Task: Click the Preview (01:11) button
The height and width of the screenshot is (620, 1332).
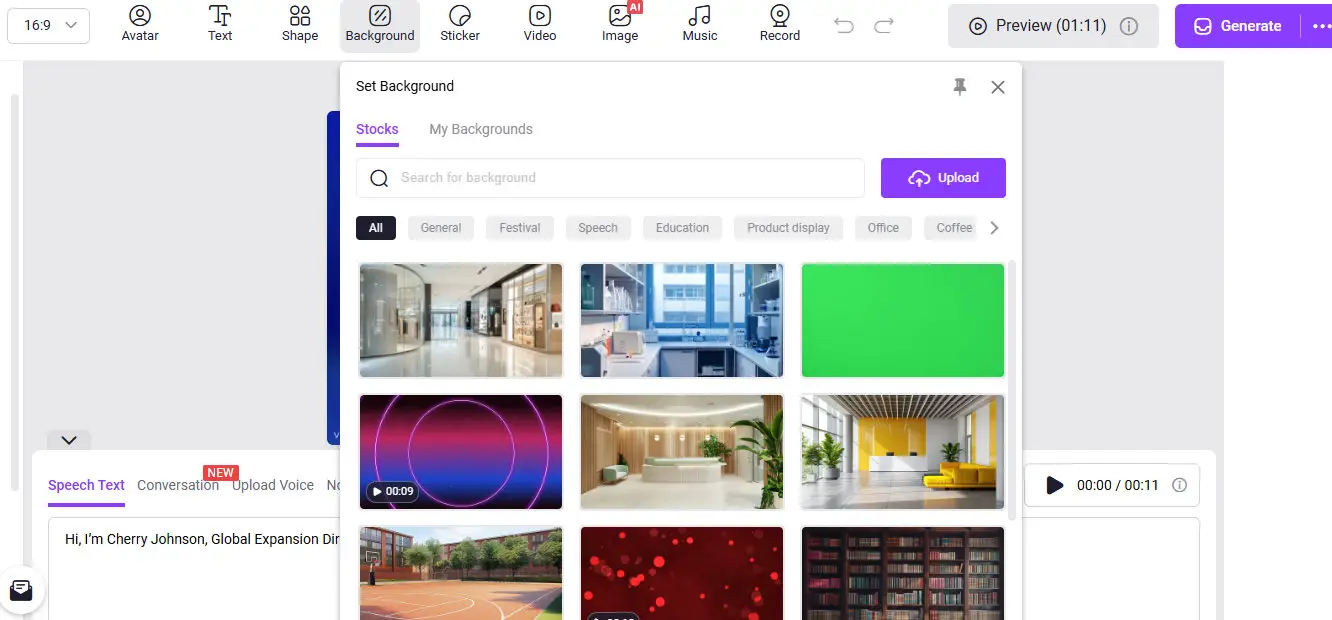Action: (1053, 26)
